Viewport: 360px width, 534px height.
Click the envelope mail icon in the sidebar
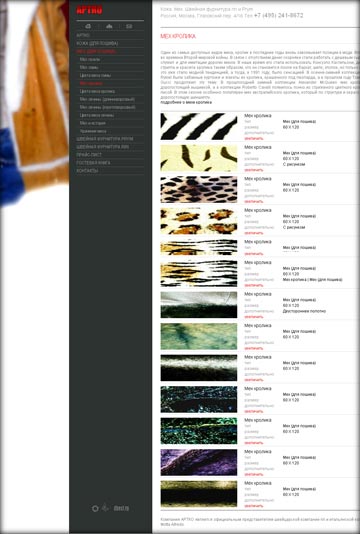tap(129, 26)
